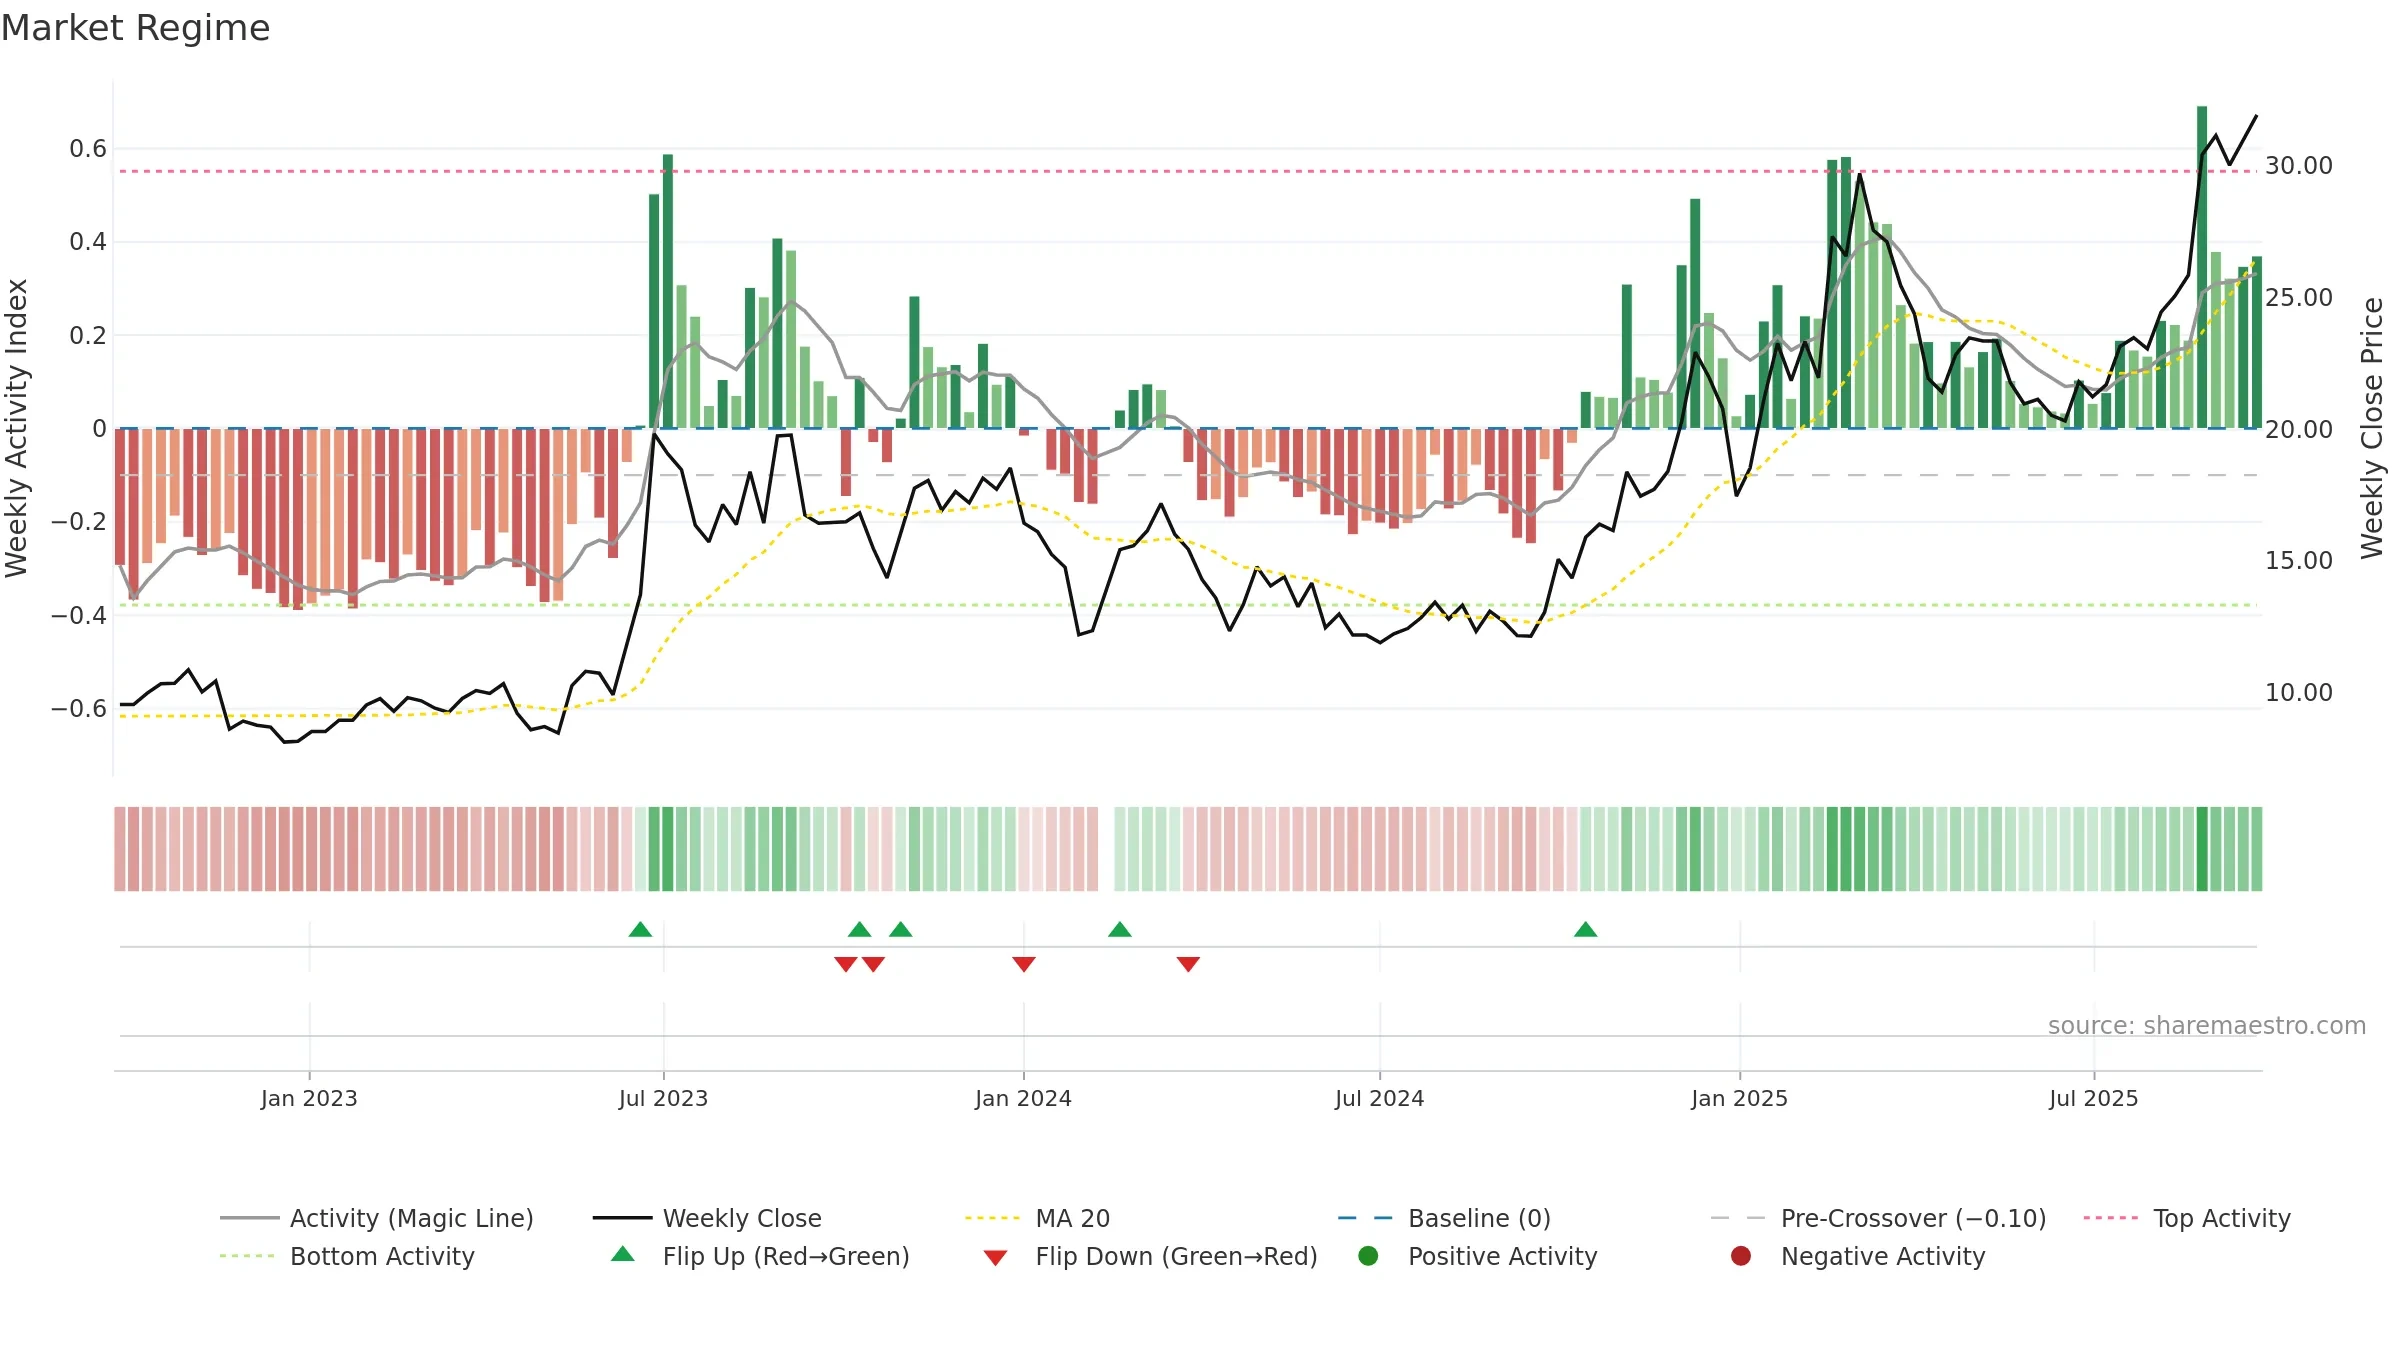Toggle the Baseline (0) legend entry
The height and width of the screenshot is (1350, 2400).
tap(1444, 1218)
